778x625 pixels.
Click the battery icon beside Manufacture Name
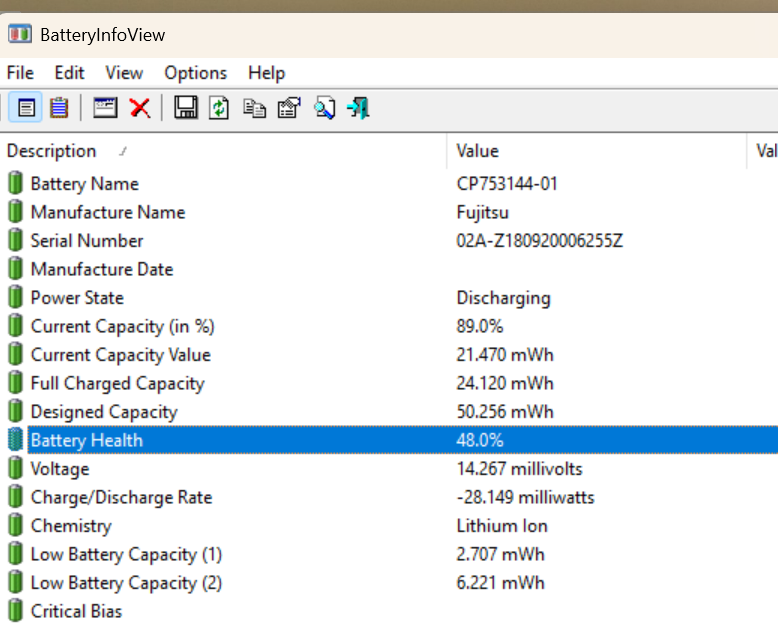[15, 211]
